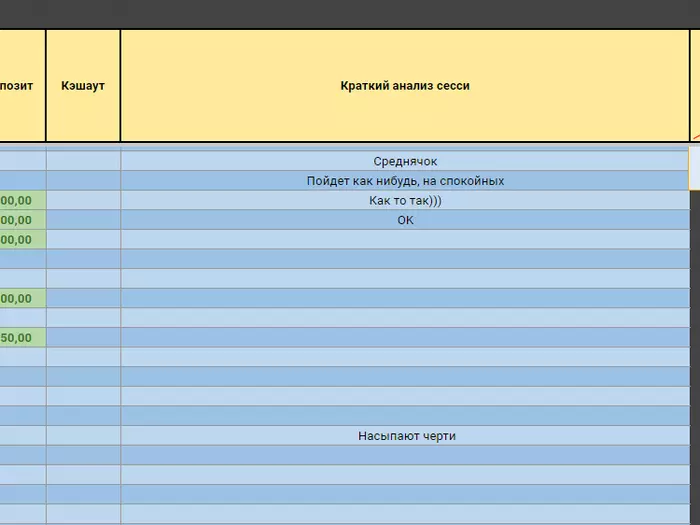The image size is (700, 525).
Task: Select the partially visible Депозит header cell
Action: point(22,86)
